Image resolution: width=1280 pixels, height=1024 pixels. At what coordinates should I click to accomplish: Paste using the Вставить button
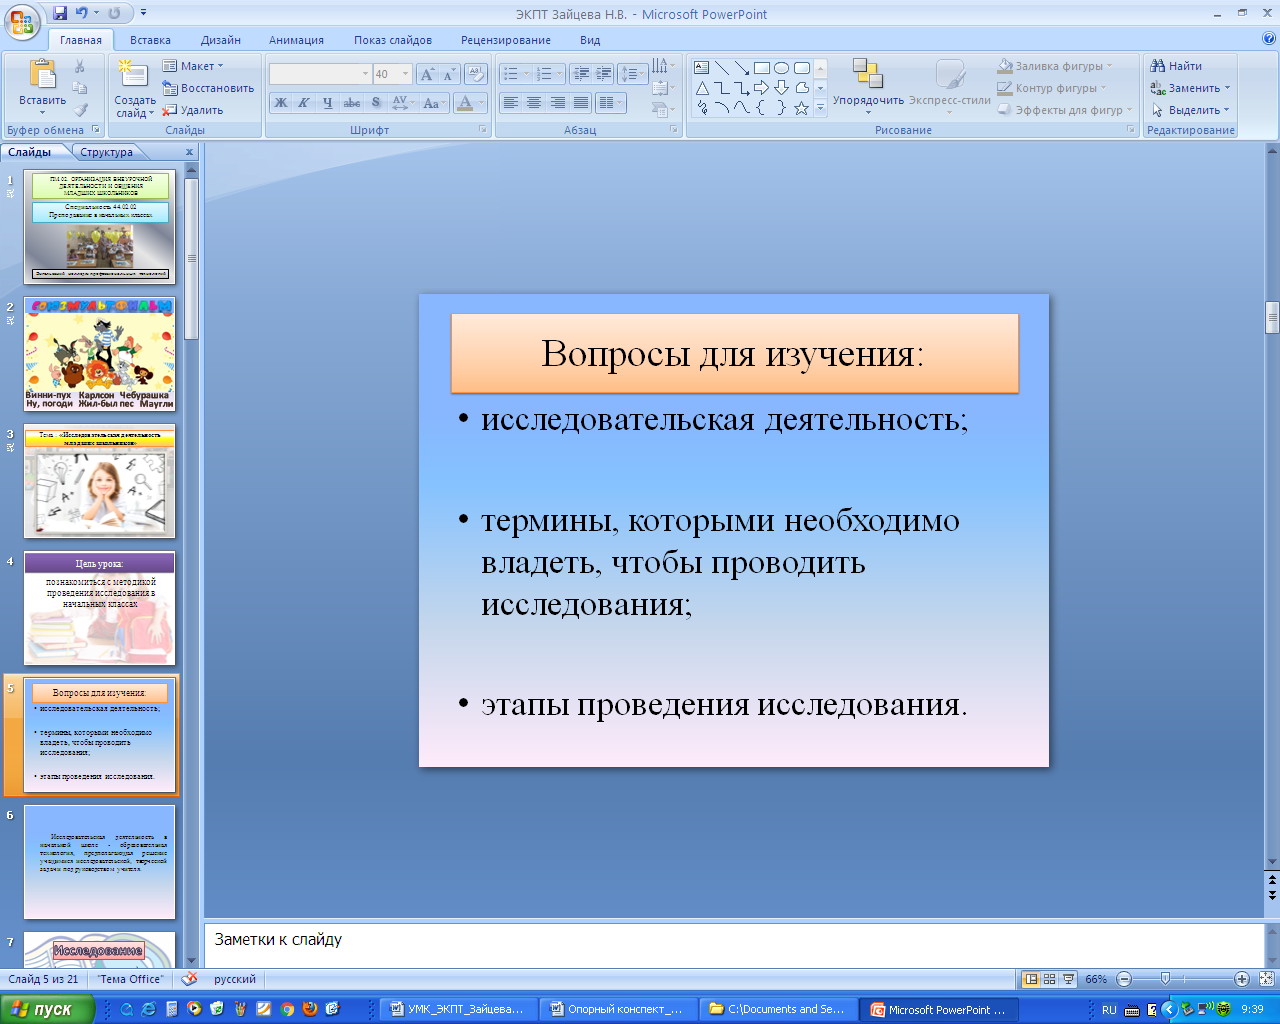[x=43, y=88]
